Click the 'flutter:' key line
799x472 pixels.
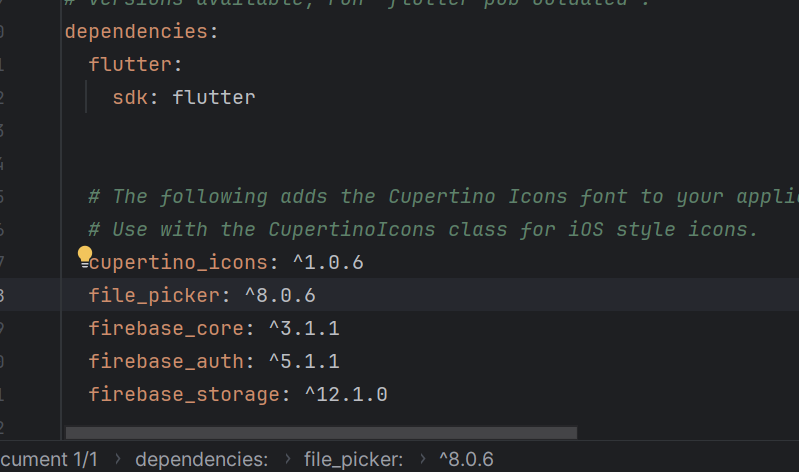click(135, 65)
